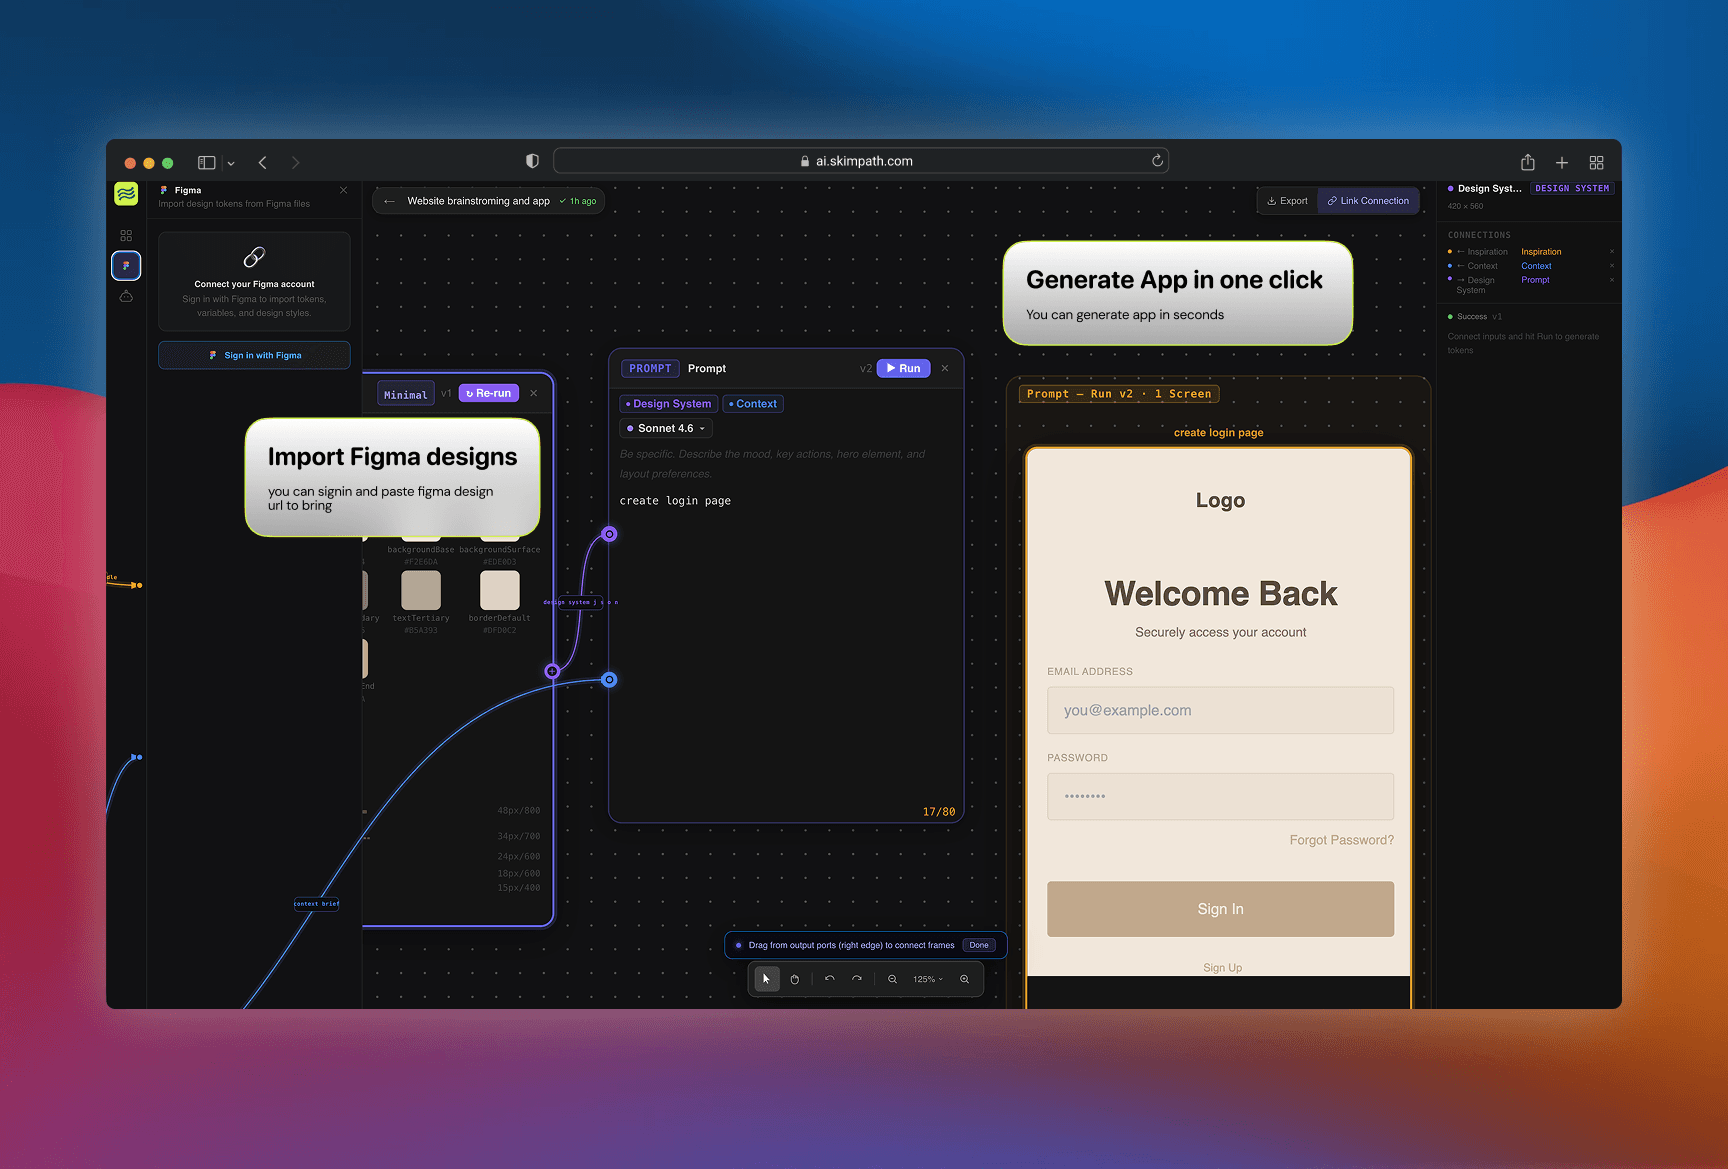Remove the Context connection in Connections panel
Image resolution: width=1728 pixels, height=1169 pixels.
(x=1612, y=266)
